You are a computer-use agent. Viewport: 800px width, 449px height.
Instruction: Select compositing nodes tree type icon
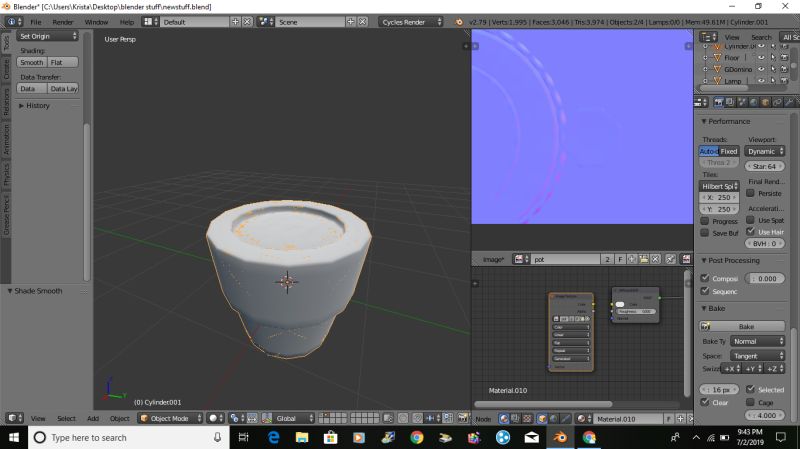point(515,418)
